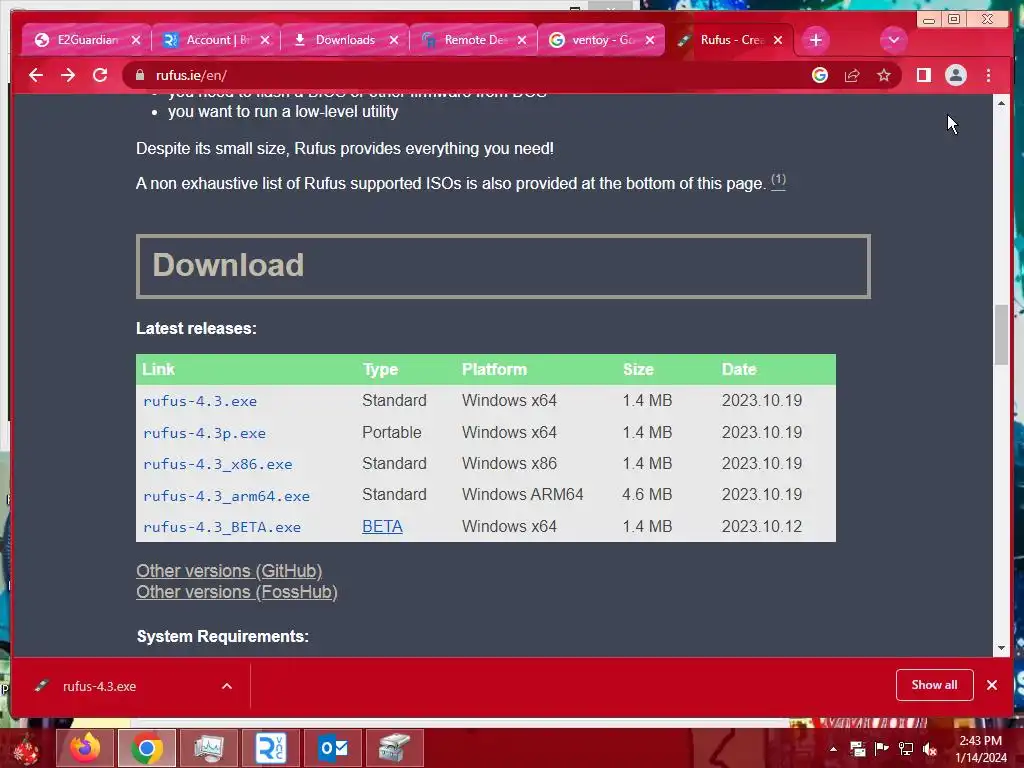The height and width of the screenshot is (768, 1024).
Task: Go forward to the next page
Action: point(68,76)
